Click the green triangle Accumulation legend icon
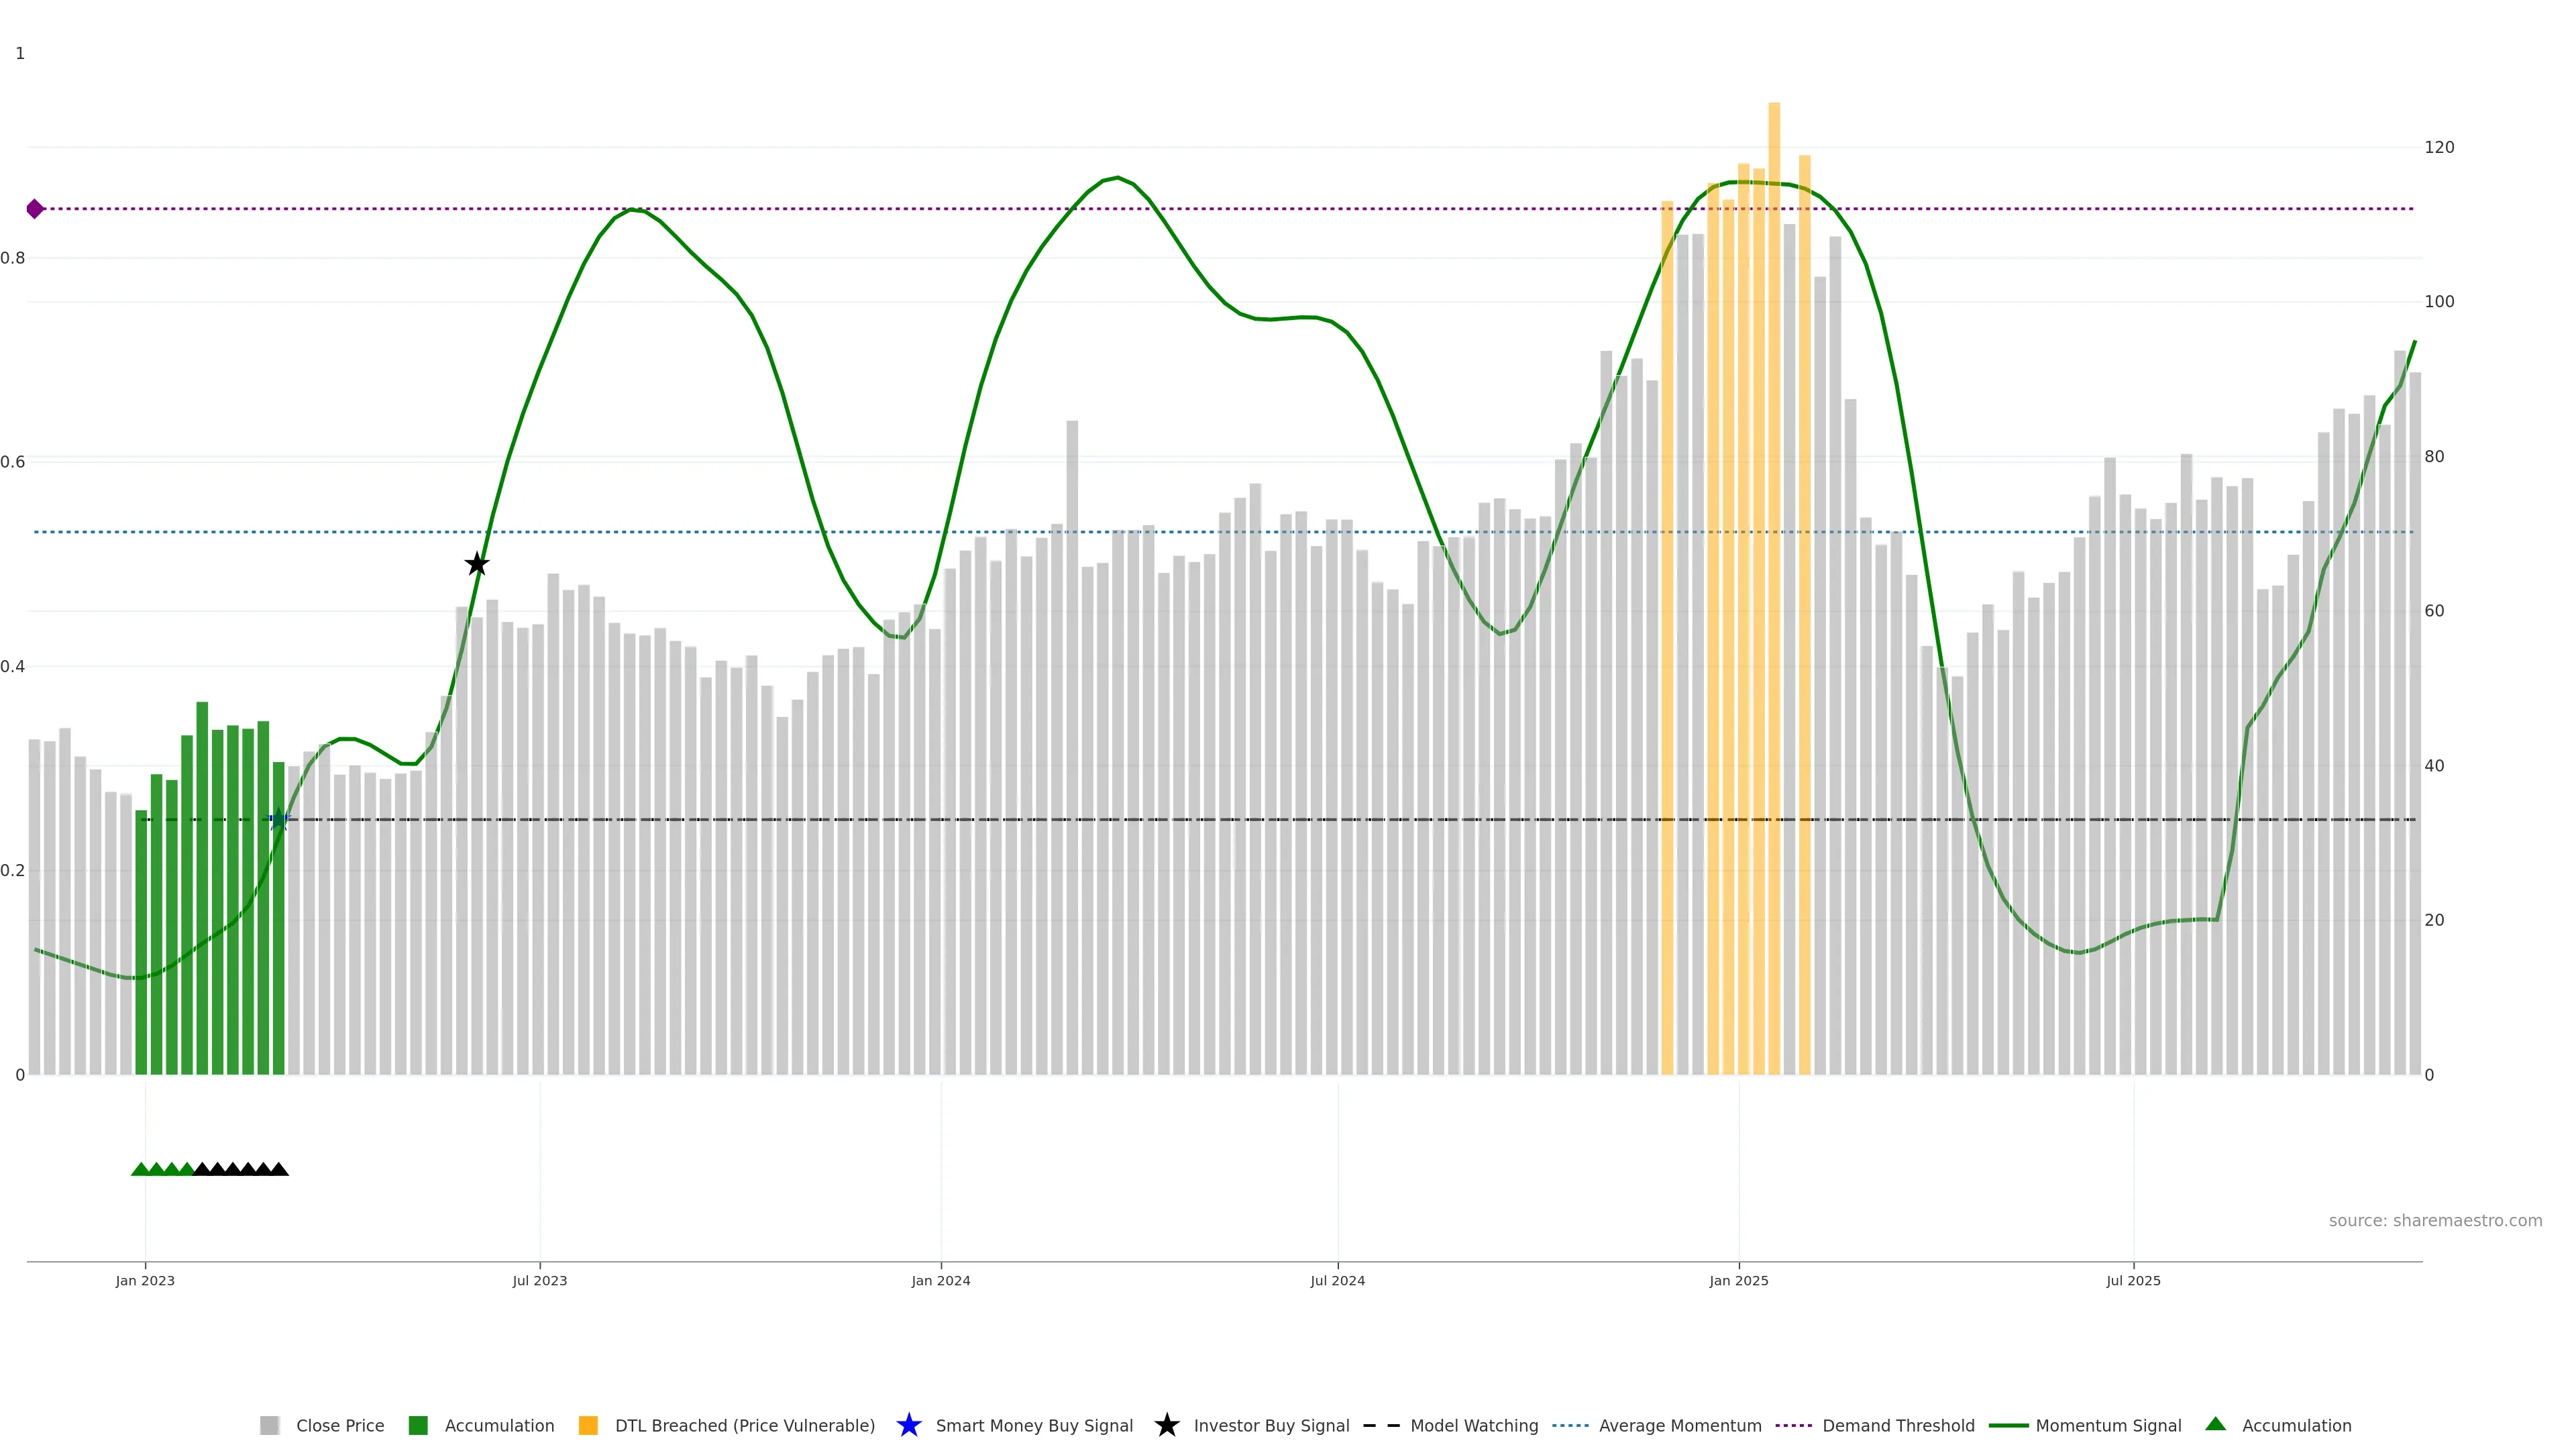The image size is (2576, 1449). click(2215, 1424)
